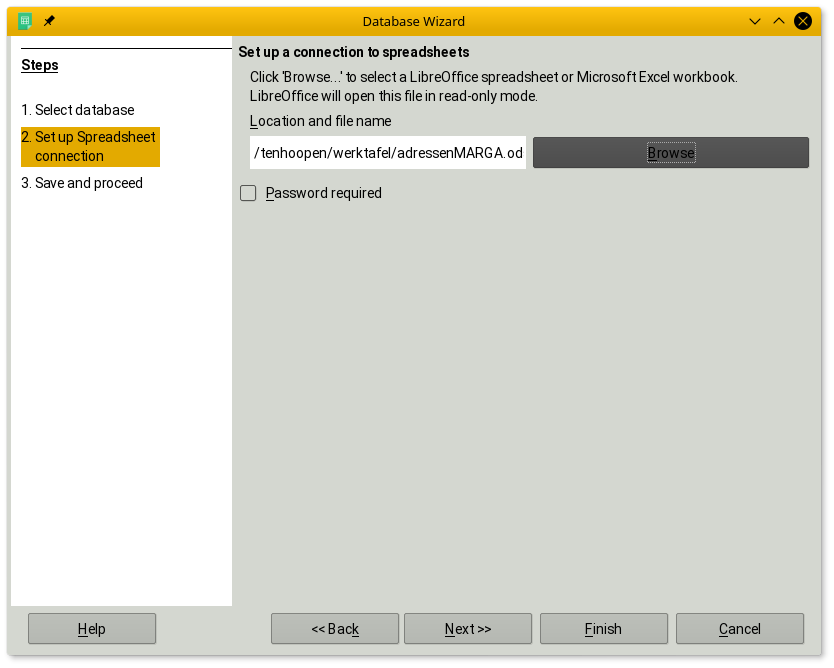
Task: Click the Database Wizard title bar text
Action: click(x=413, y=21)
